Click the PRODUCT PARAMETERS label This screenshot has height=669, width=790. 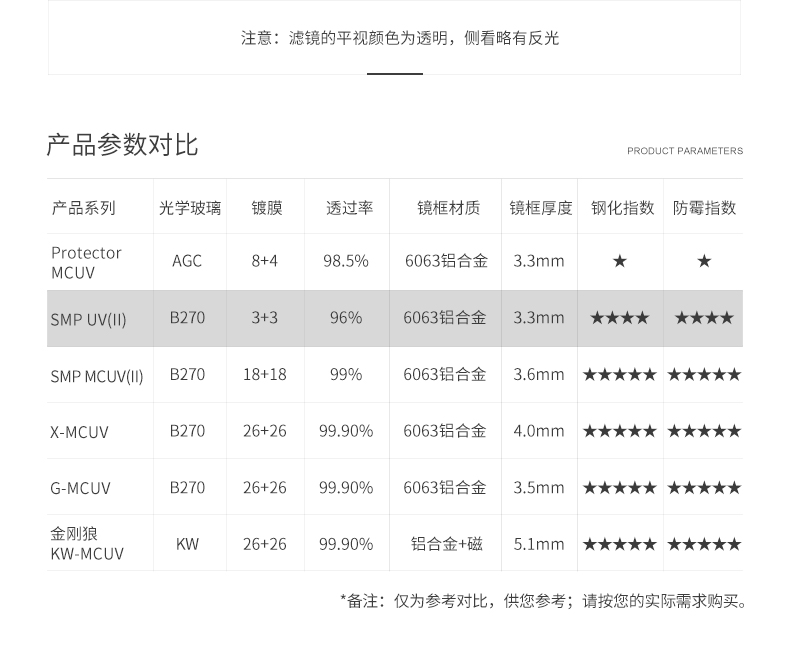[685, 151]
